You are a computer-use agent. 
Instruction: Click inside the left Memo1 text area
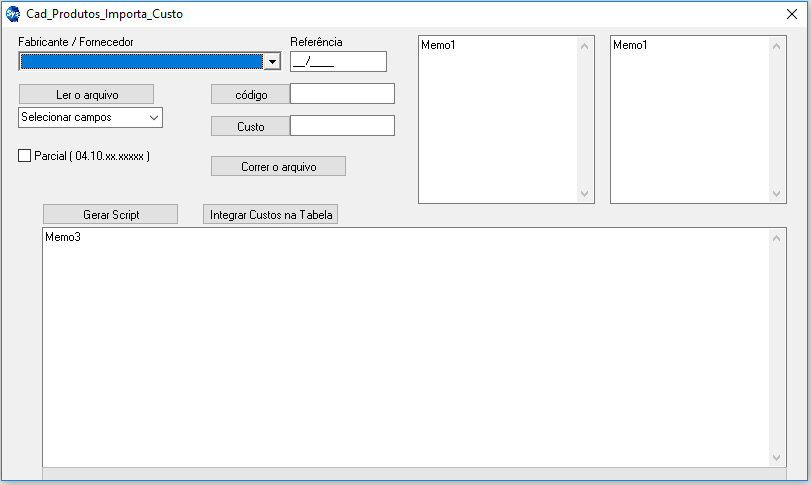pyautogui.click(x=496, y=120)
